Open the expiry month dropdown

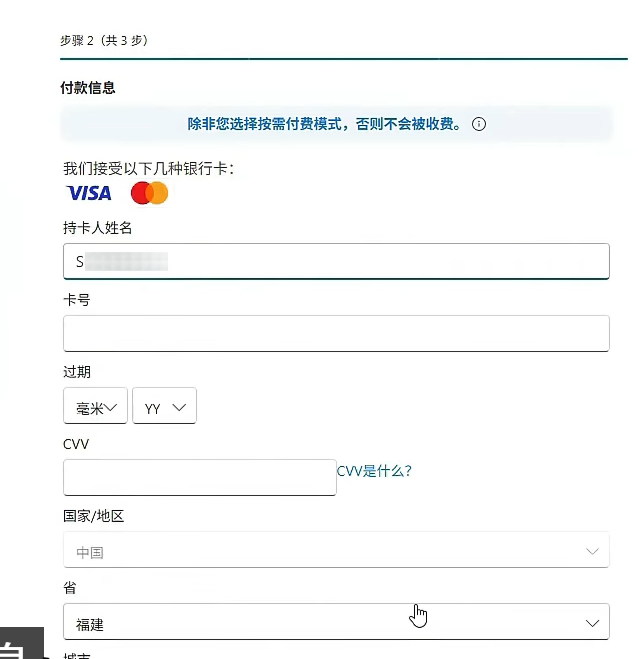tap(95, 407)
